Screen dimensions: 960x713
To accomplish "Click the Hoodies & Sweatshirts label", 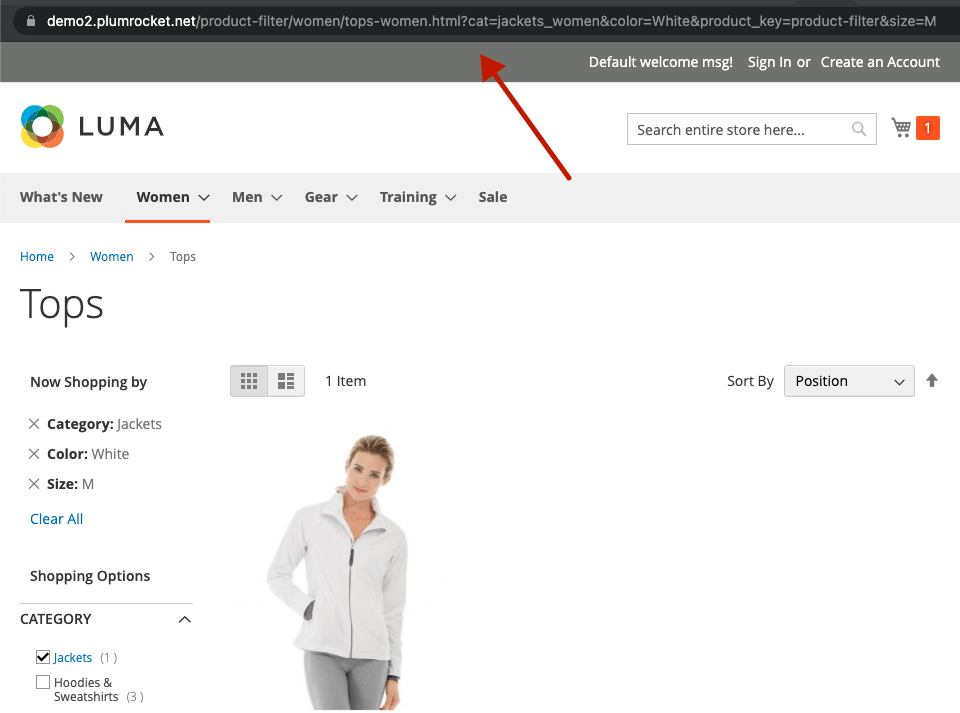I will [86, 689].
